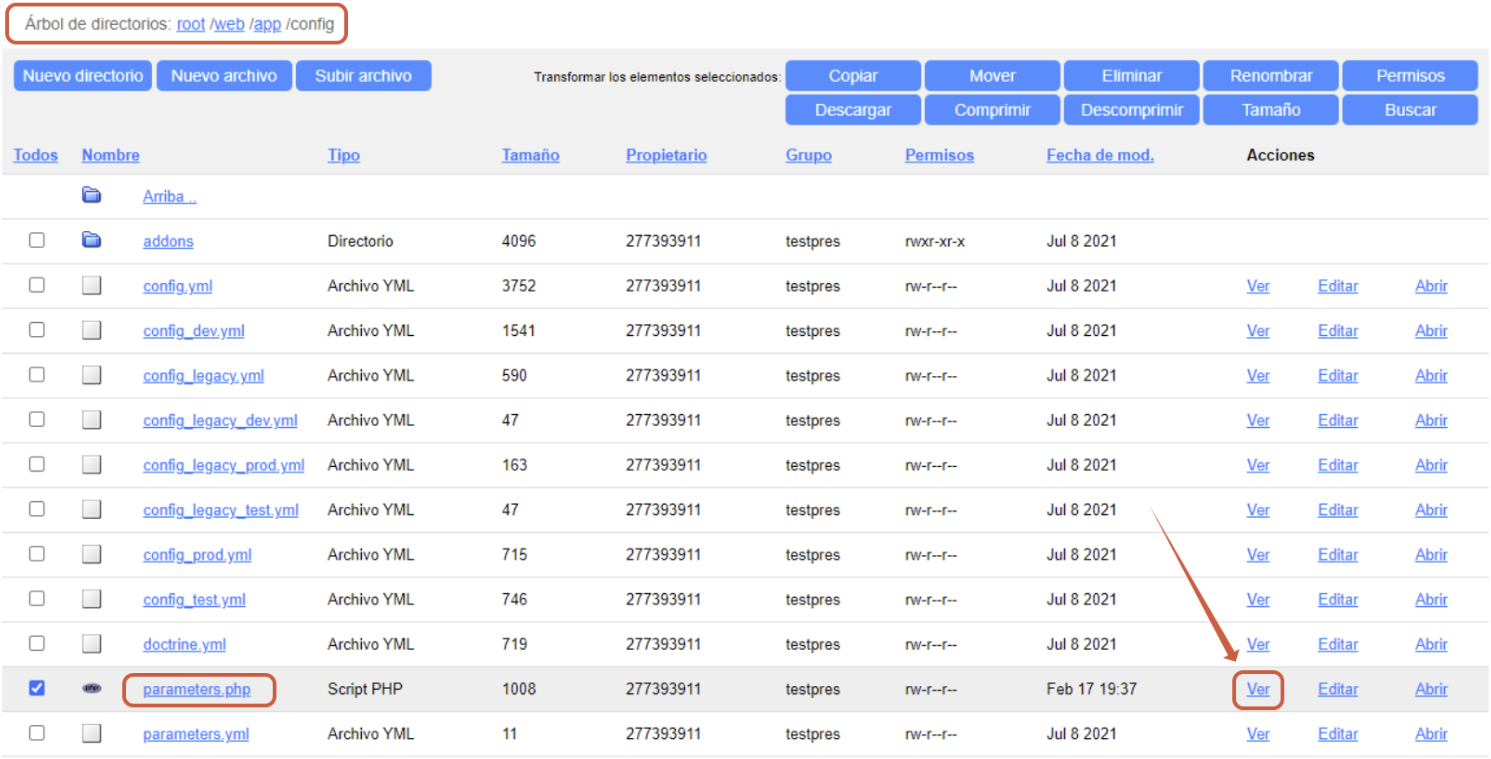1491x759 pixels.
Task: Click the folder icon next to Arriba ..
Action: (x=92, y=195)
